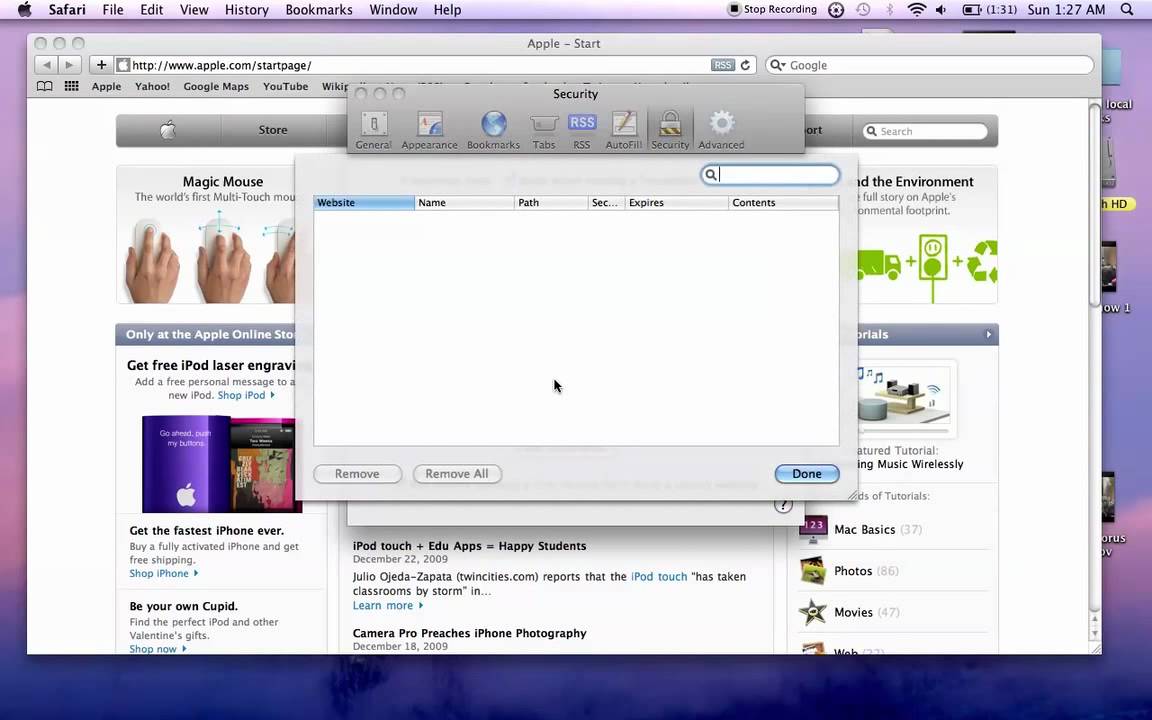Viewport: 1152px width, 720px height.
Task: Click the volume icon in menu bar
Action: pos(941,10)
